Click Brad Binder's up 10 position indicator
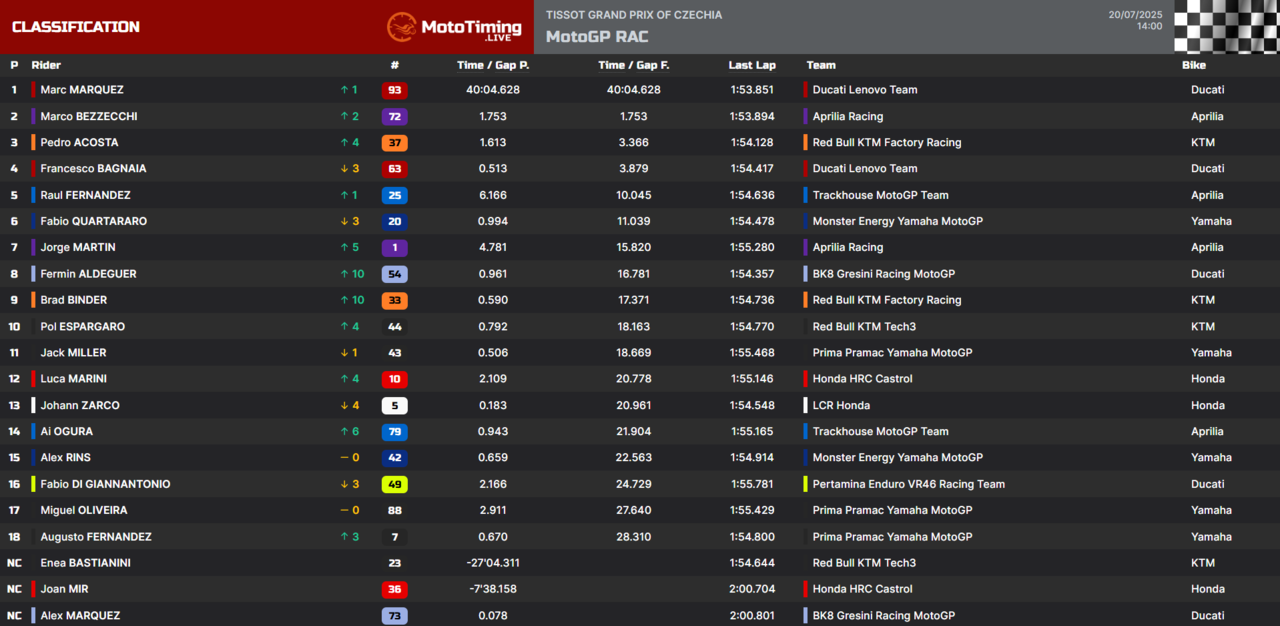This screenshot has width=1280, height=626. coord(351,300)
